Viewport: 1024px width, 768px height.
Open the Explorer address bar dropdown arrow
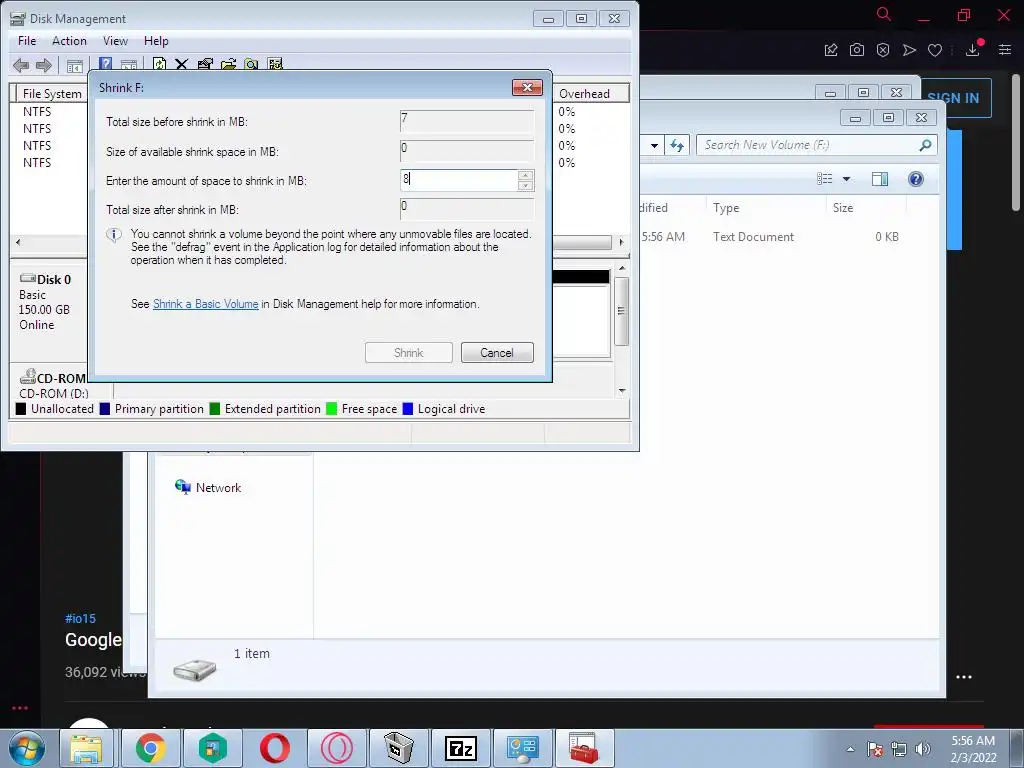[x=654, y=145]
